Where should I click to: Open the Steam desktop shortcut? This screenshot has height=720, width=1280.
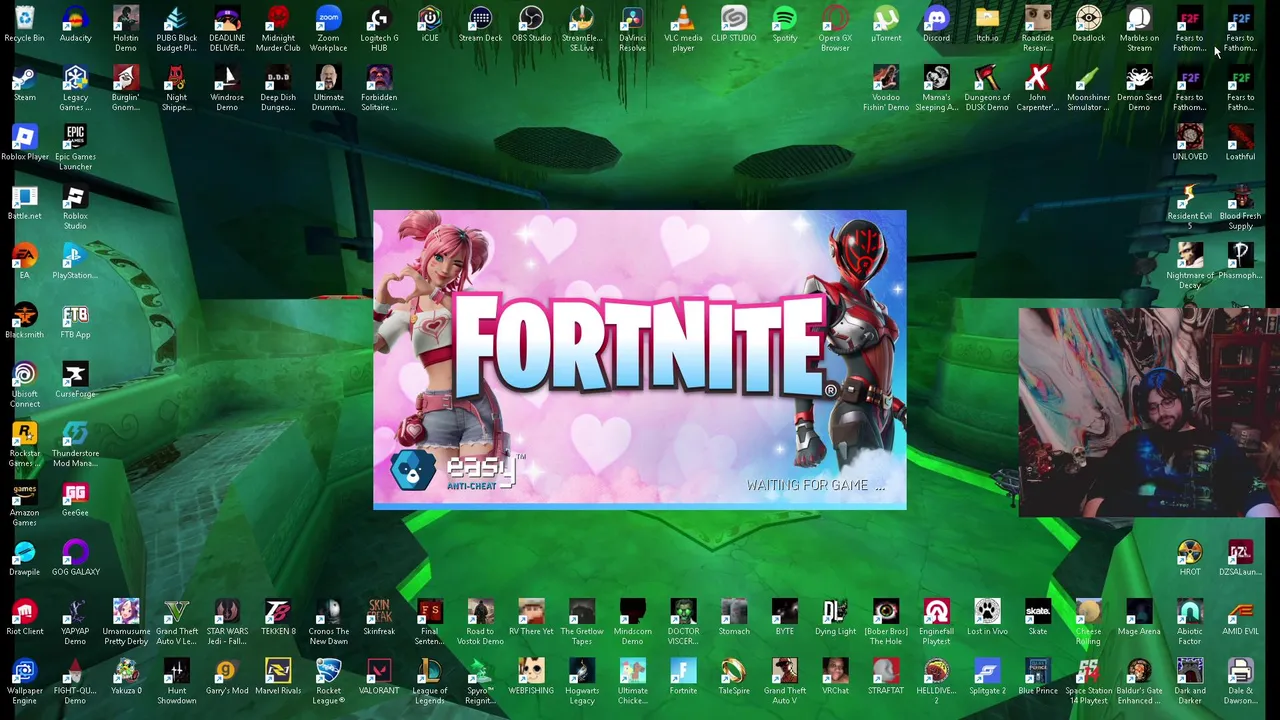pyautogui.click(x=24, y=84)
